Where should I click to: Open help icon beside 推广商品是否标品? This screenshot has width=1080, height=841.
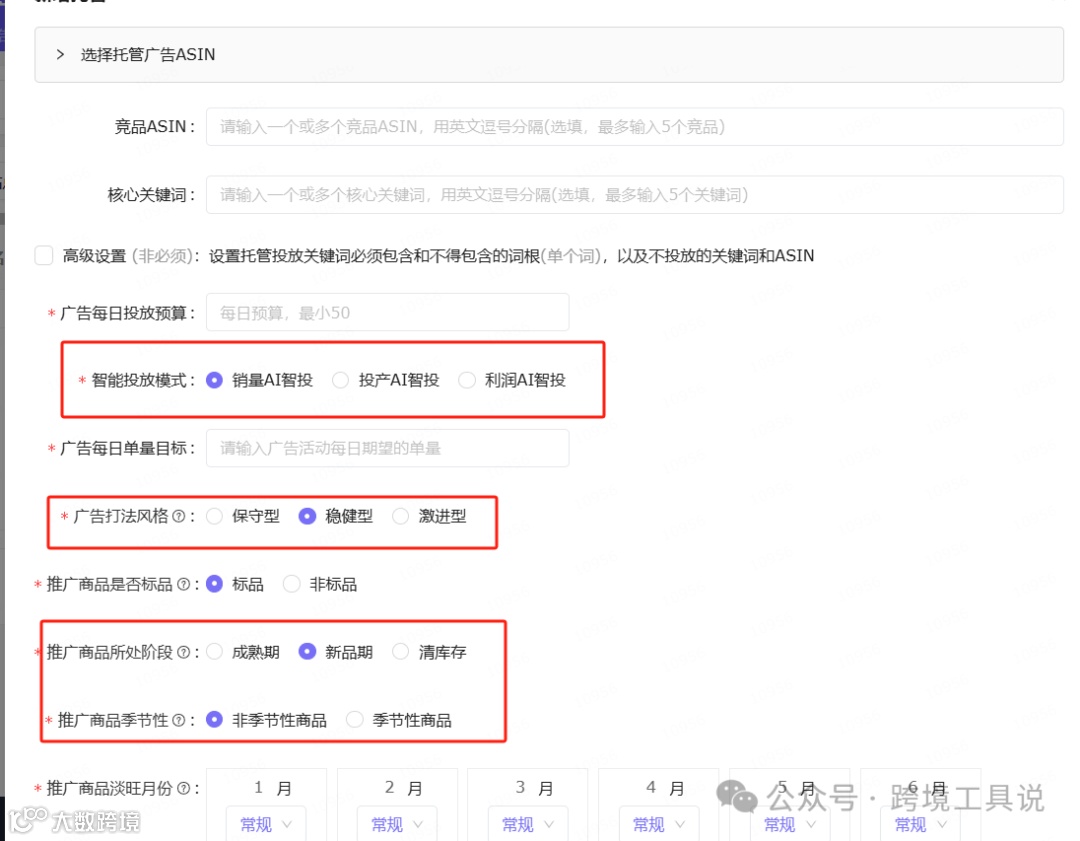pos(183,584)
